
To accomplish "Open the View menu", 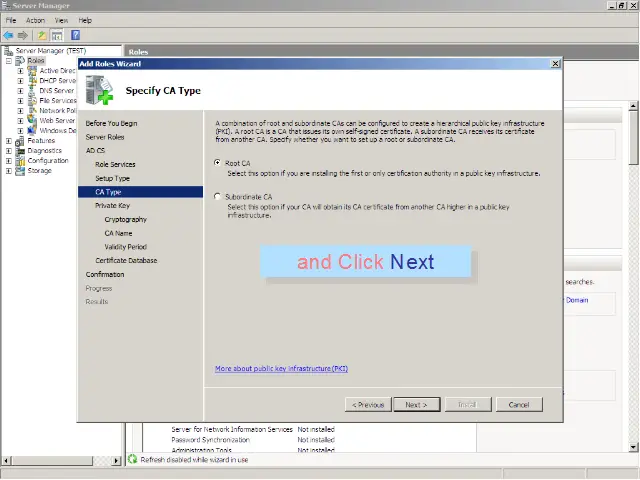I will tap(62, 20).
